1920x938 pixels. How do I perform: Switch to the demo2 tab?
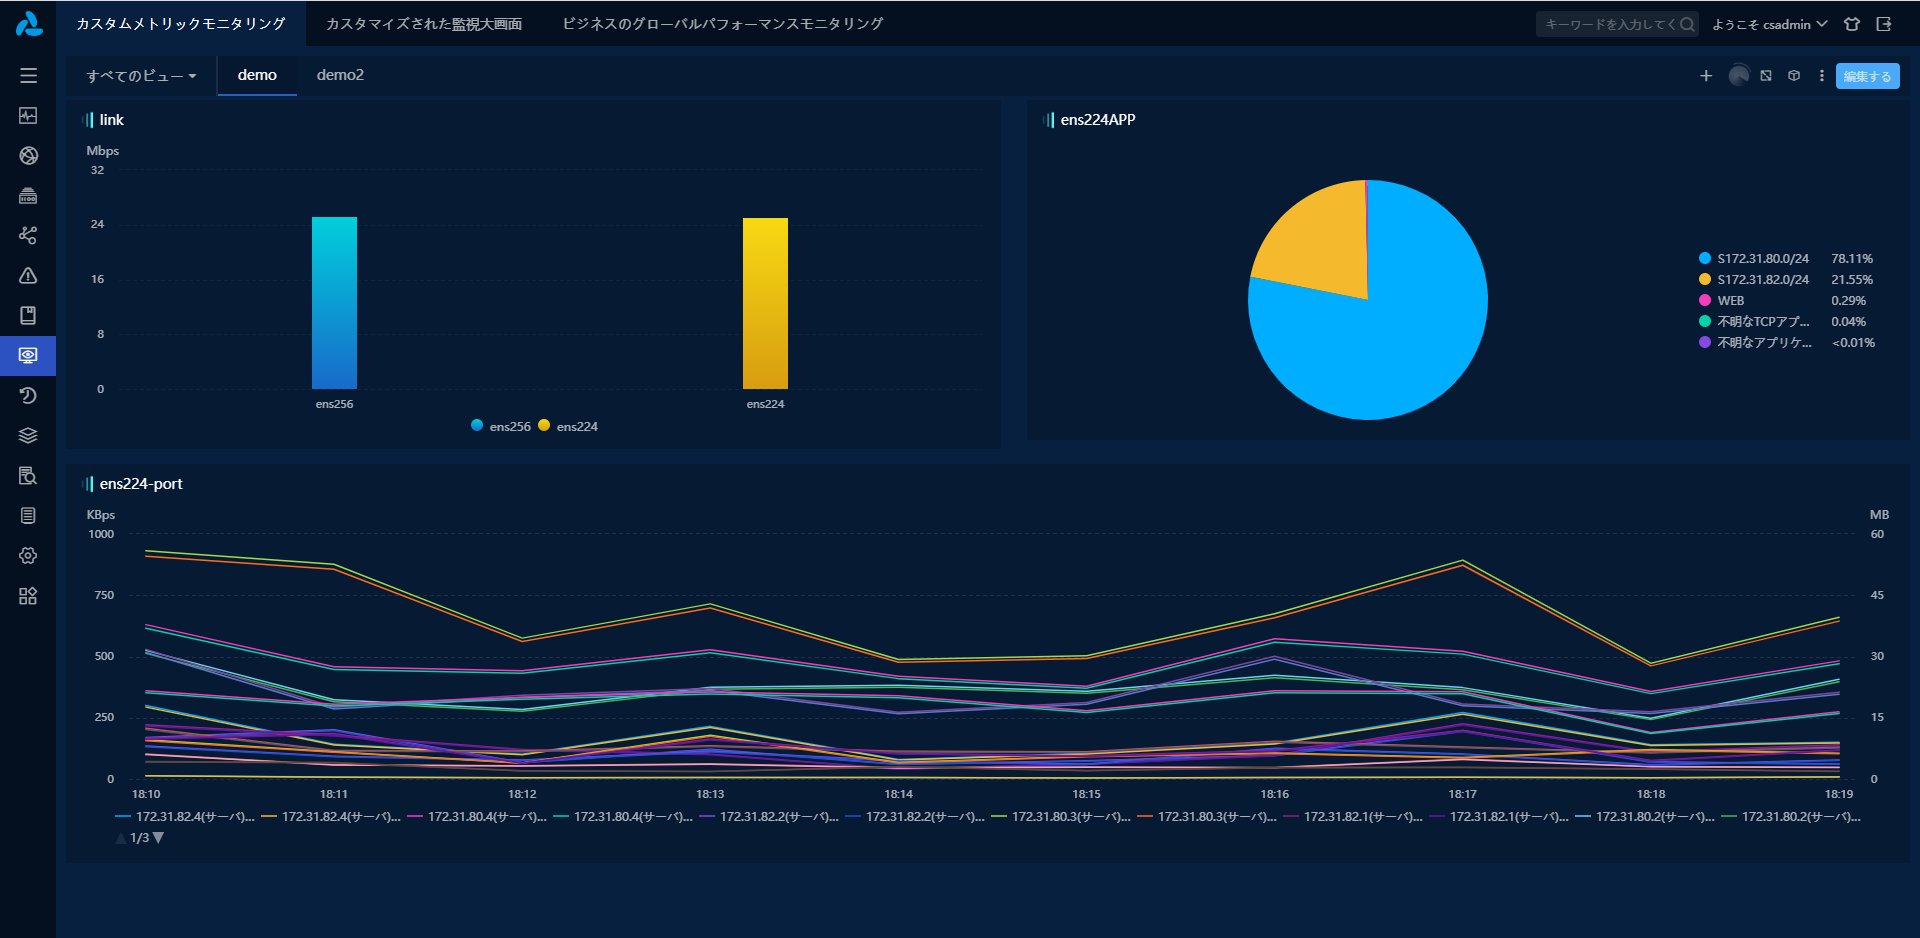coord(340,75)
